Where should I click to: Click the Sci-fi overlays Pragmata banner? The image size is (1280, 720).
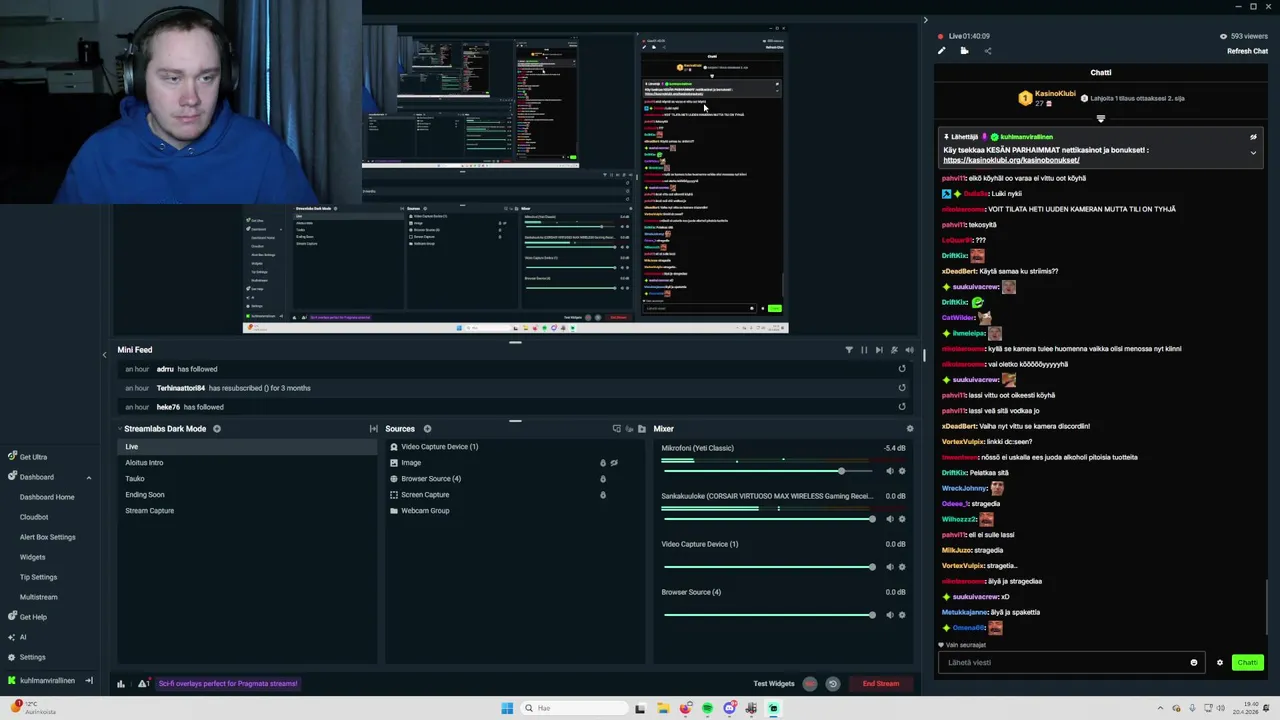pyautogui.click(x=228, y=684)
